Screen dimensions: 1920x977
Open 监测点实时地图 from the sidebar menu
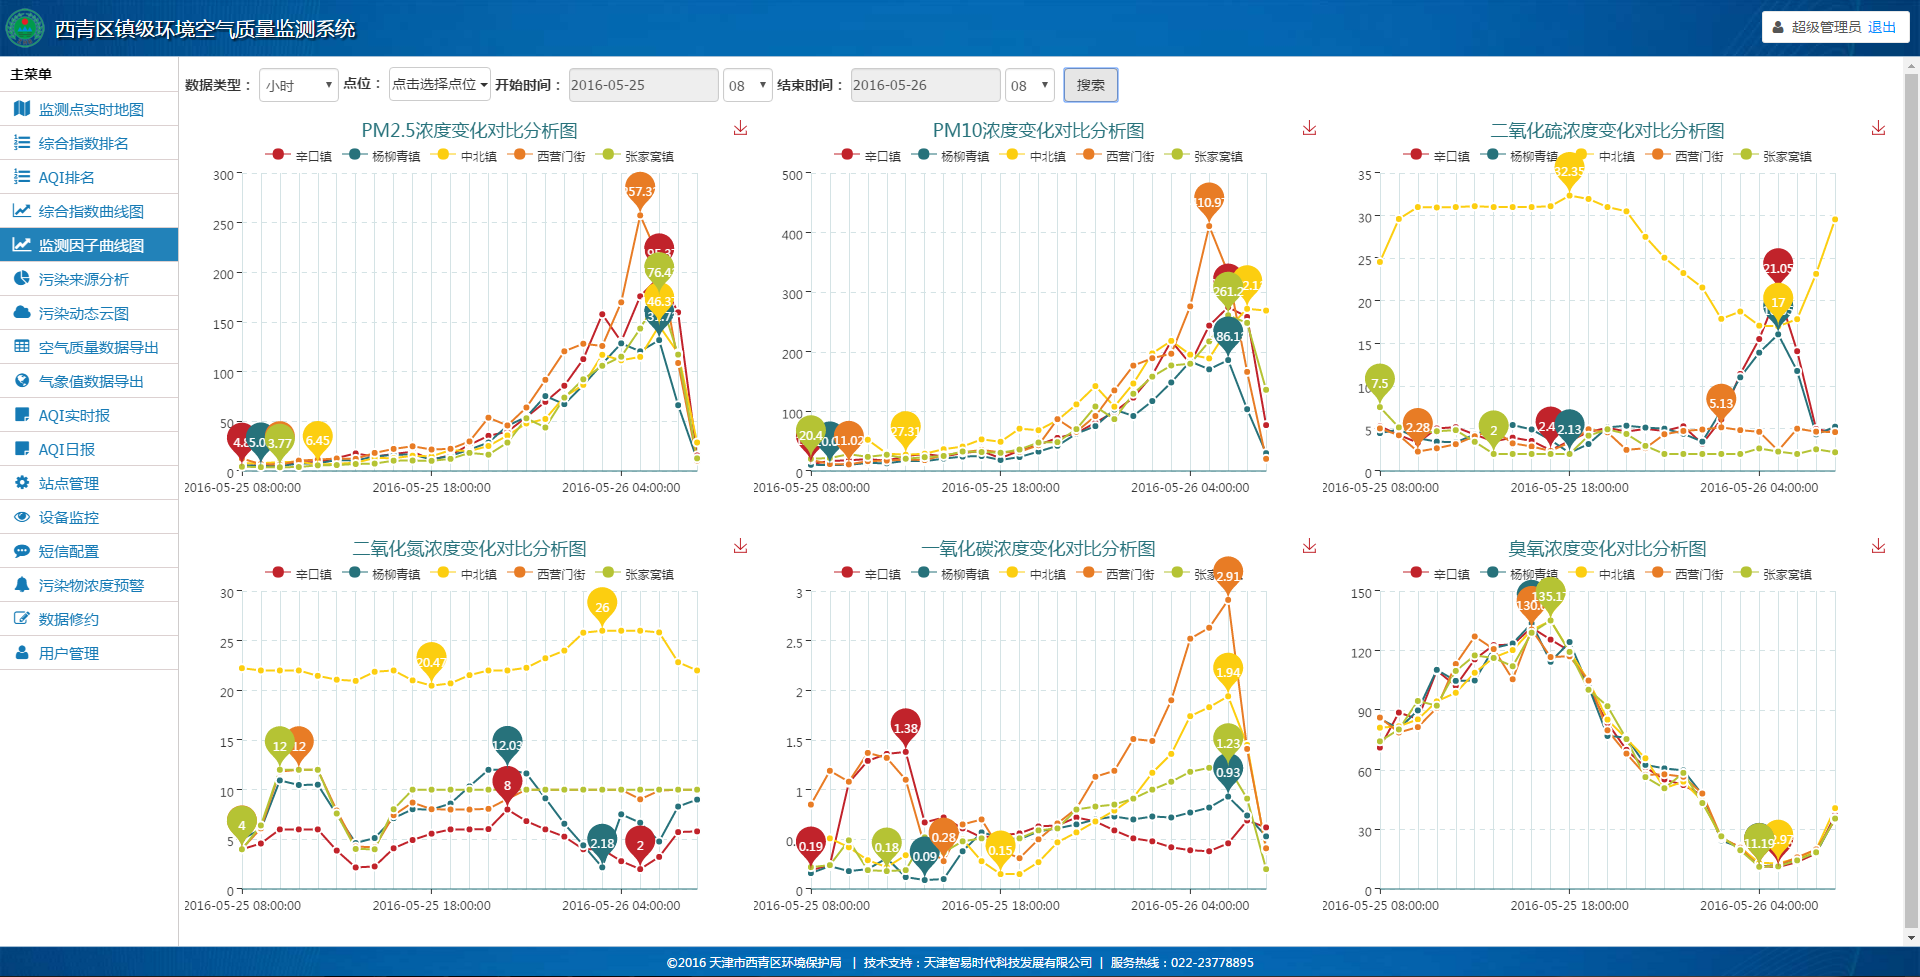pos(90,110)
